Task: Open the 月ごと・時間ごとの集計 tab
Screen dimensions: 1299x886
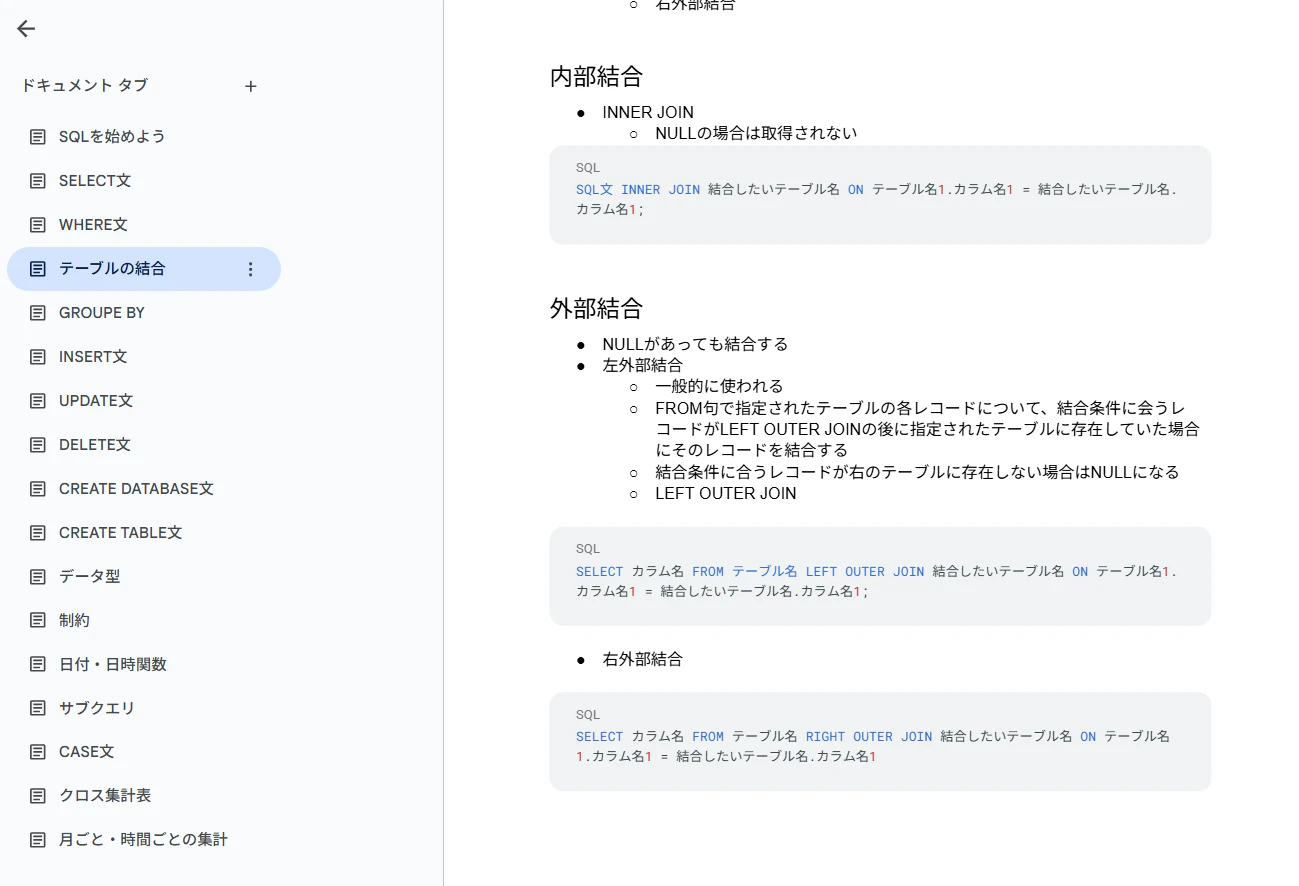Action: coord(144,840)
